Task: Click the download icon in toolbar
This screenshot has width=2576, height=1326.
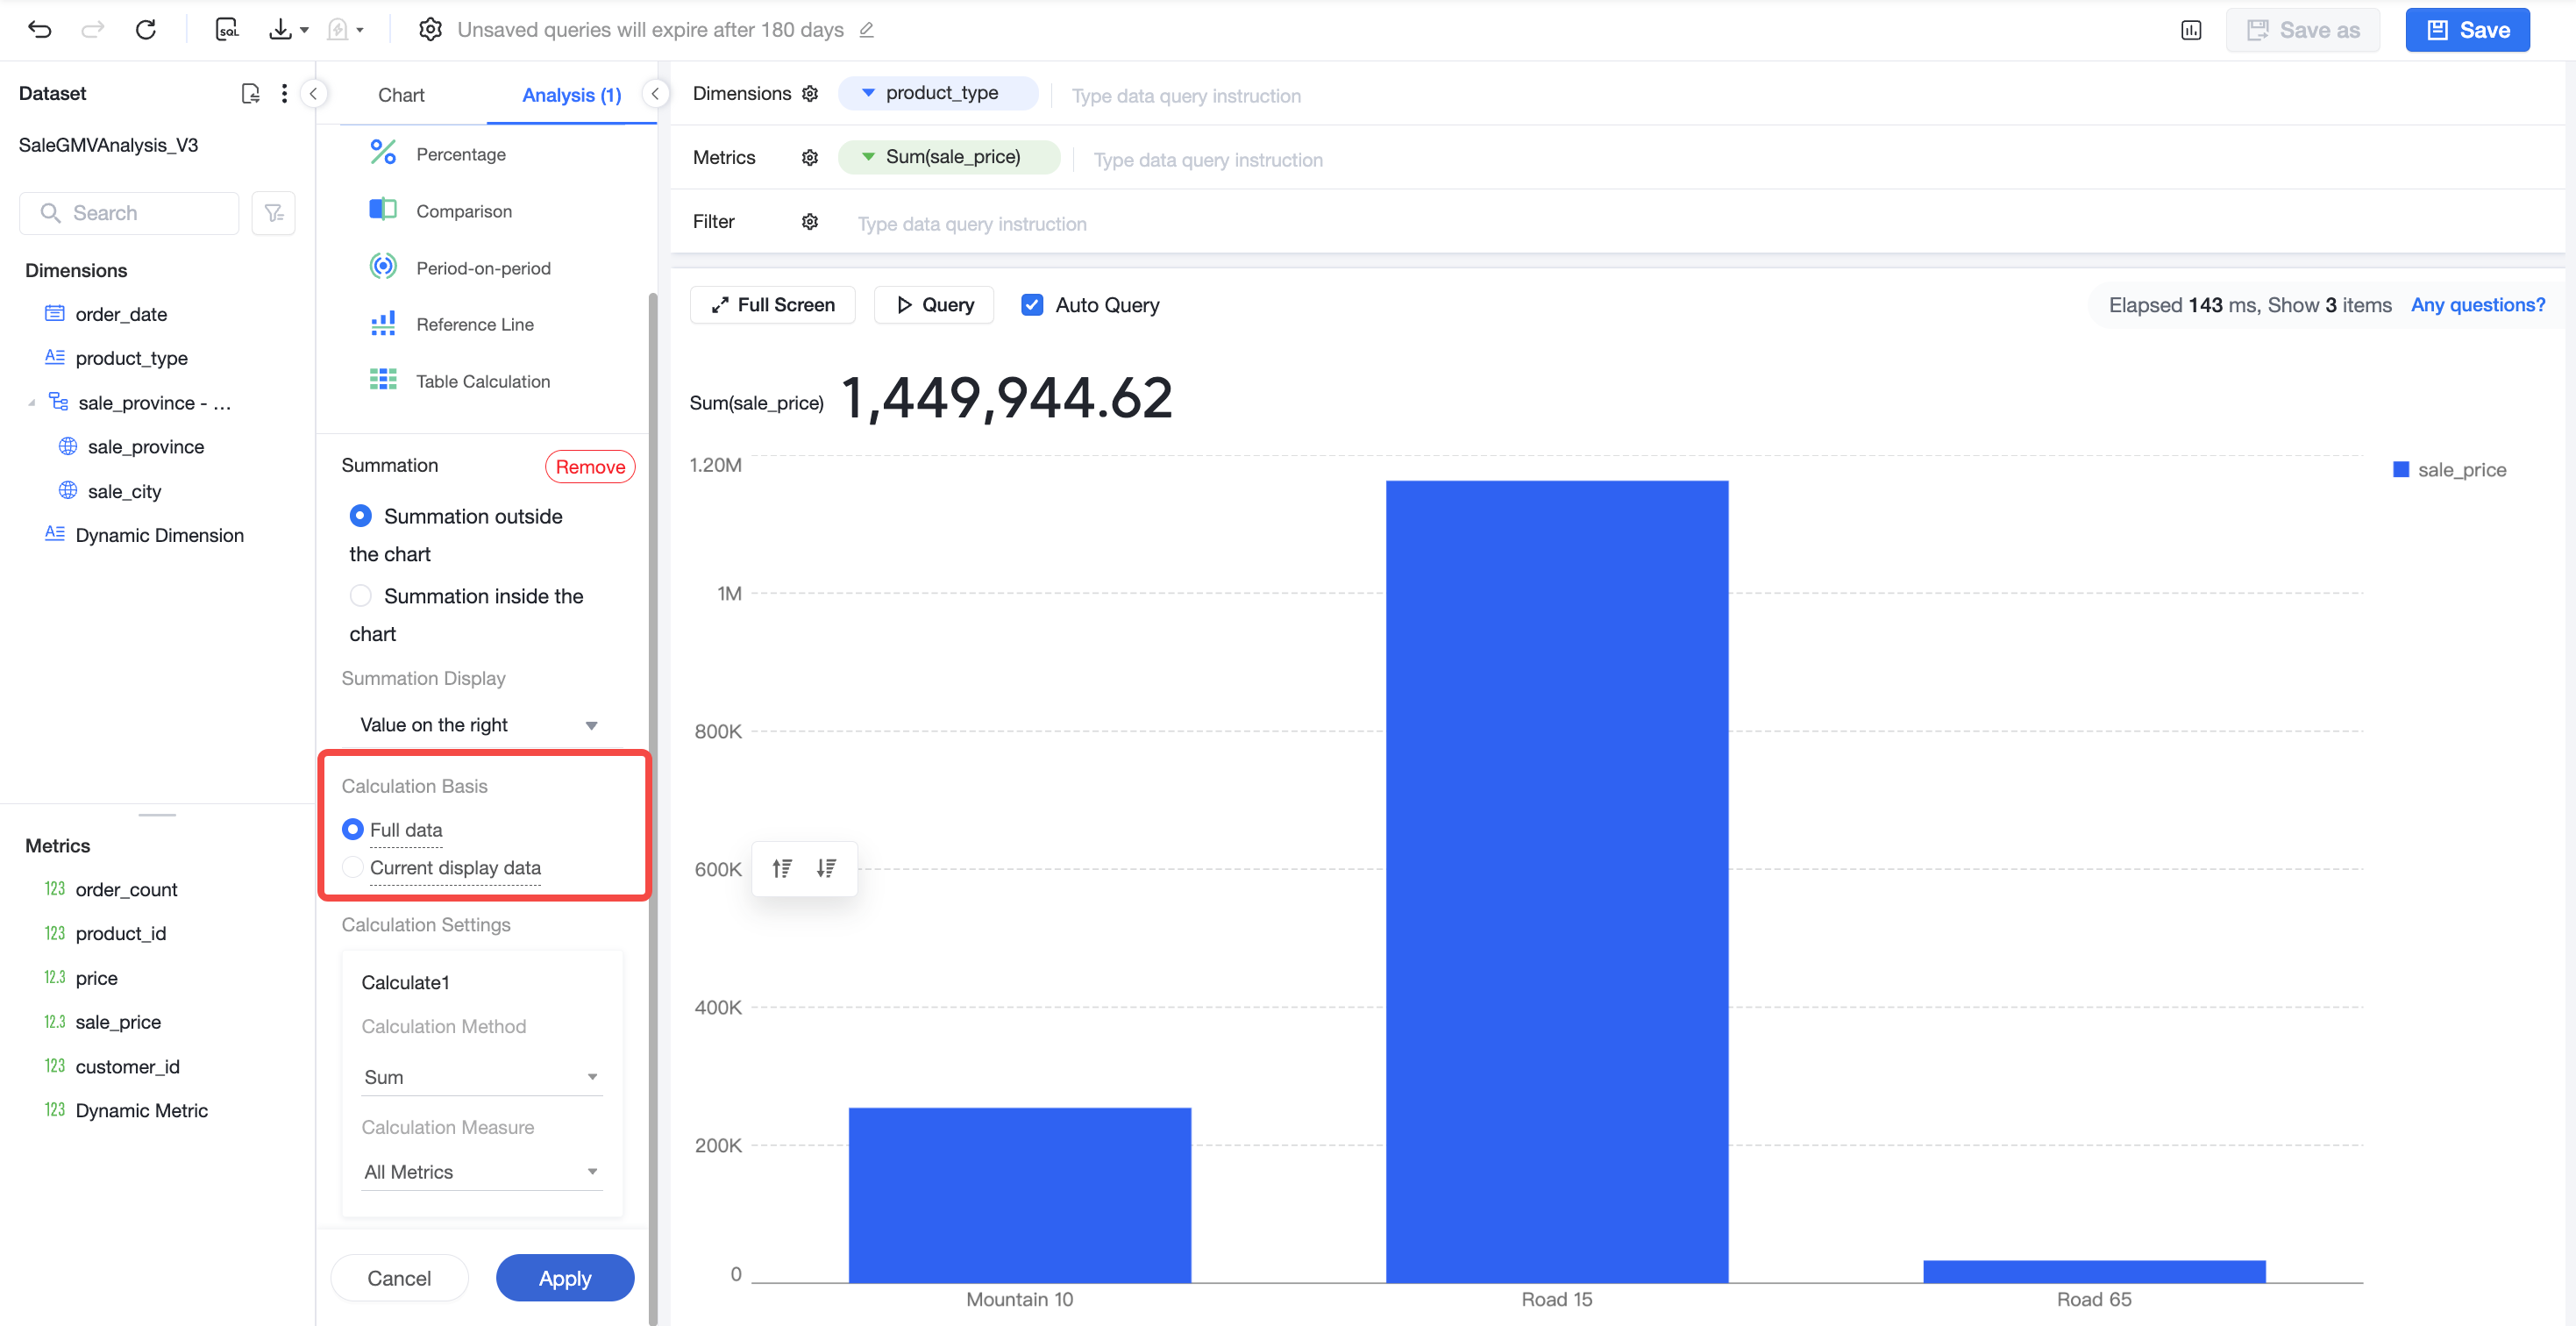Action: (280, 29)
